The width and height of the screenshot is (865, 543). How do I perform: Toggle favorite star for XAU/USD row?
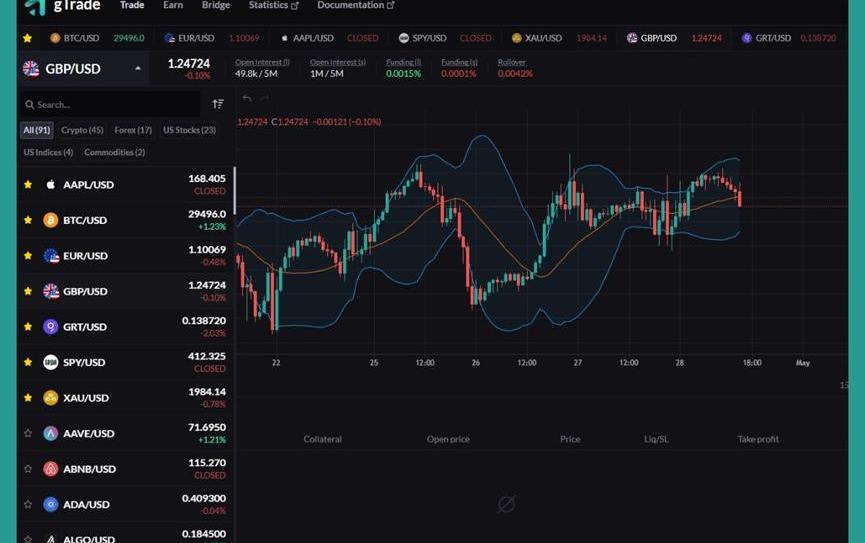[28, 398]
